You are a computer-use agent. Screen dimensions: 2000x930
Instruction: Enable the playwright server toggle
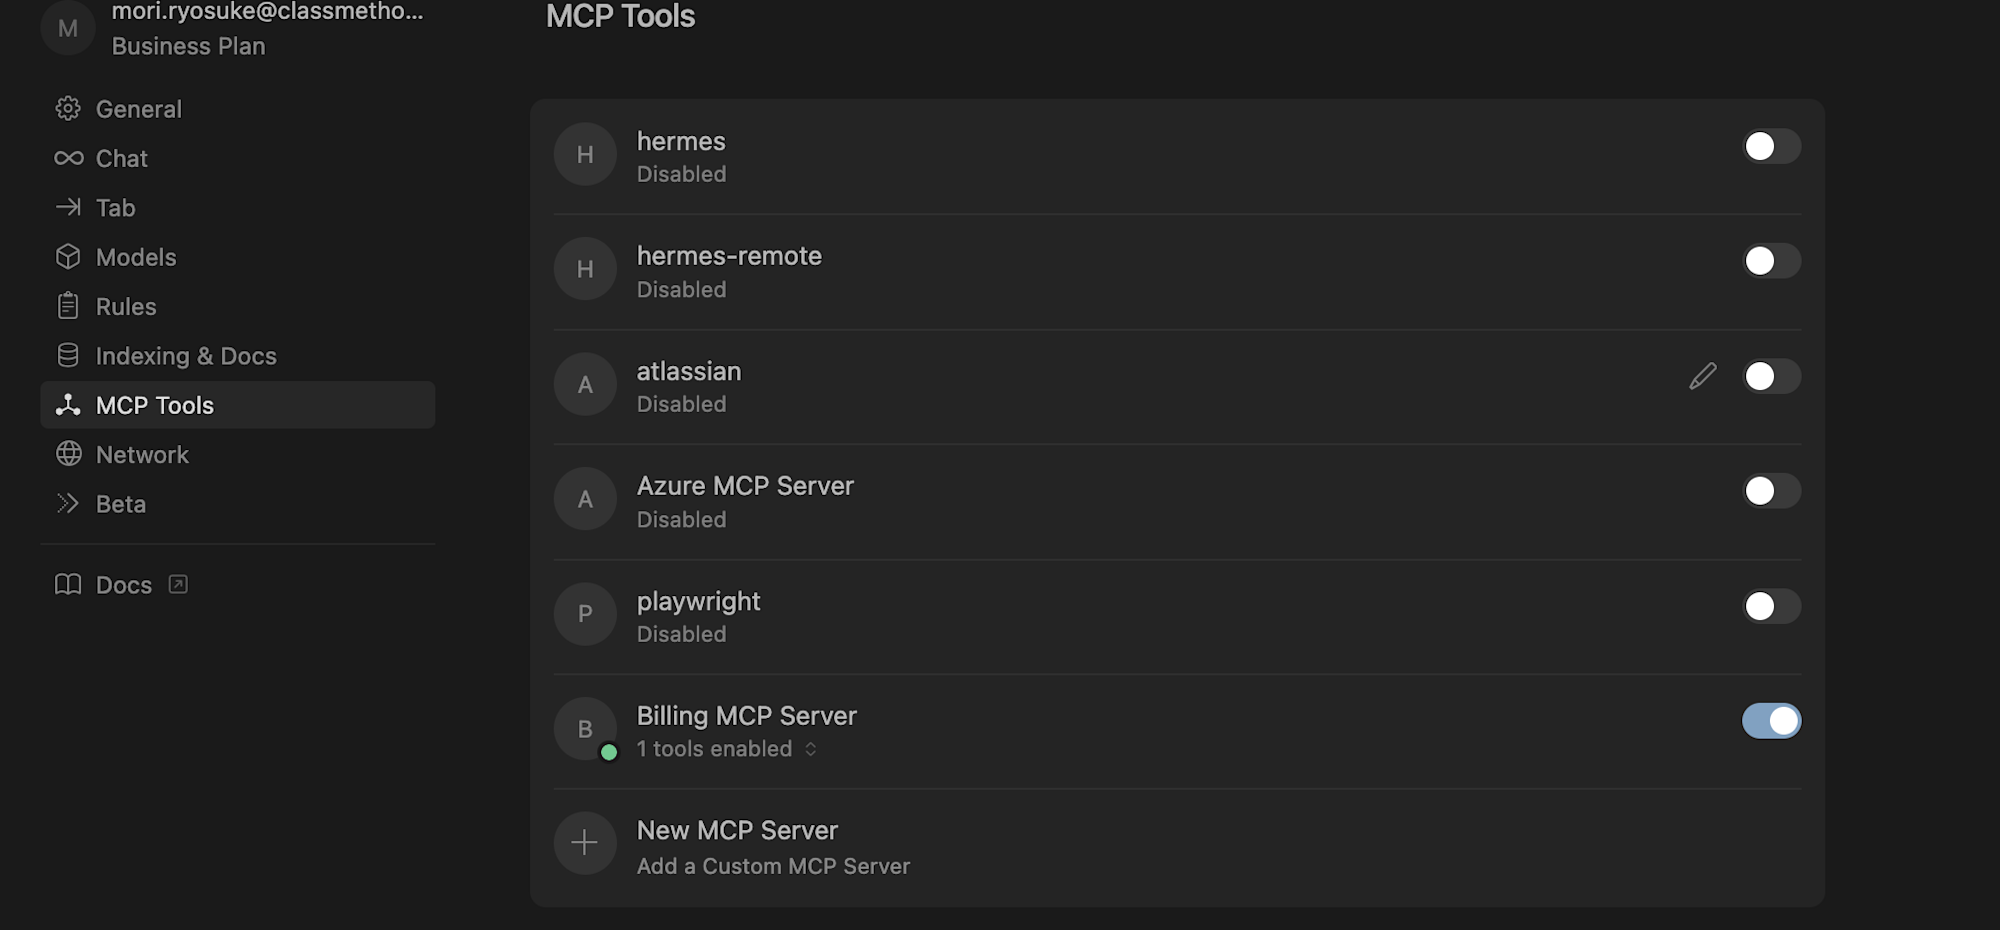tap(1771, 606)
